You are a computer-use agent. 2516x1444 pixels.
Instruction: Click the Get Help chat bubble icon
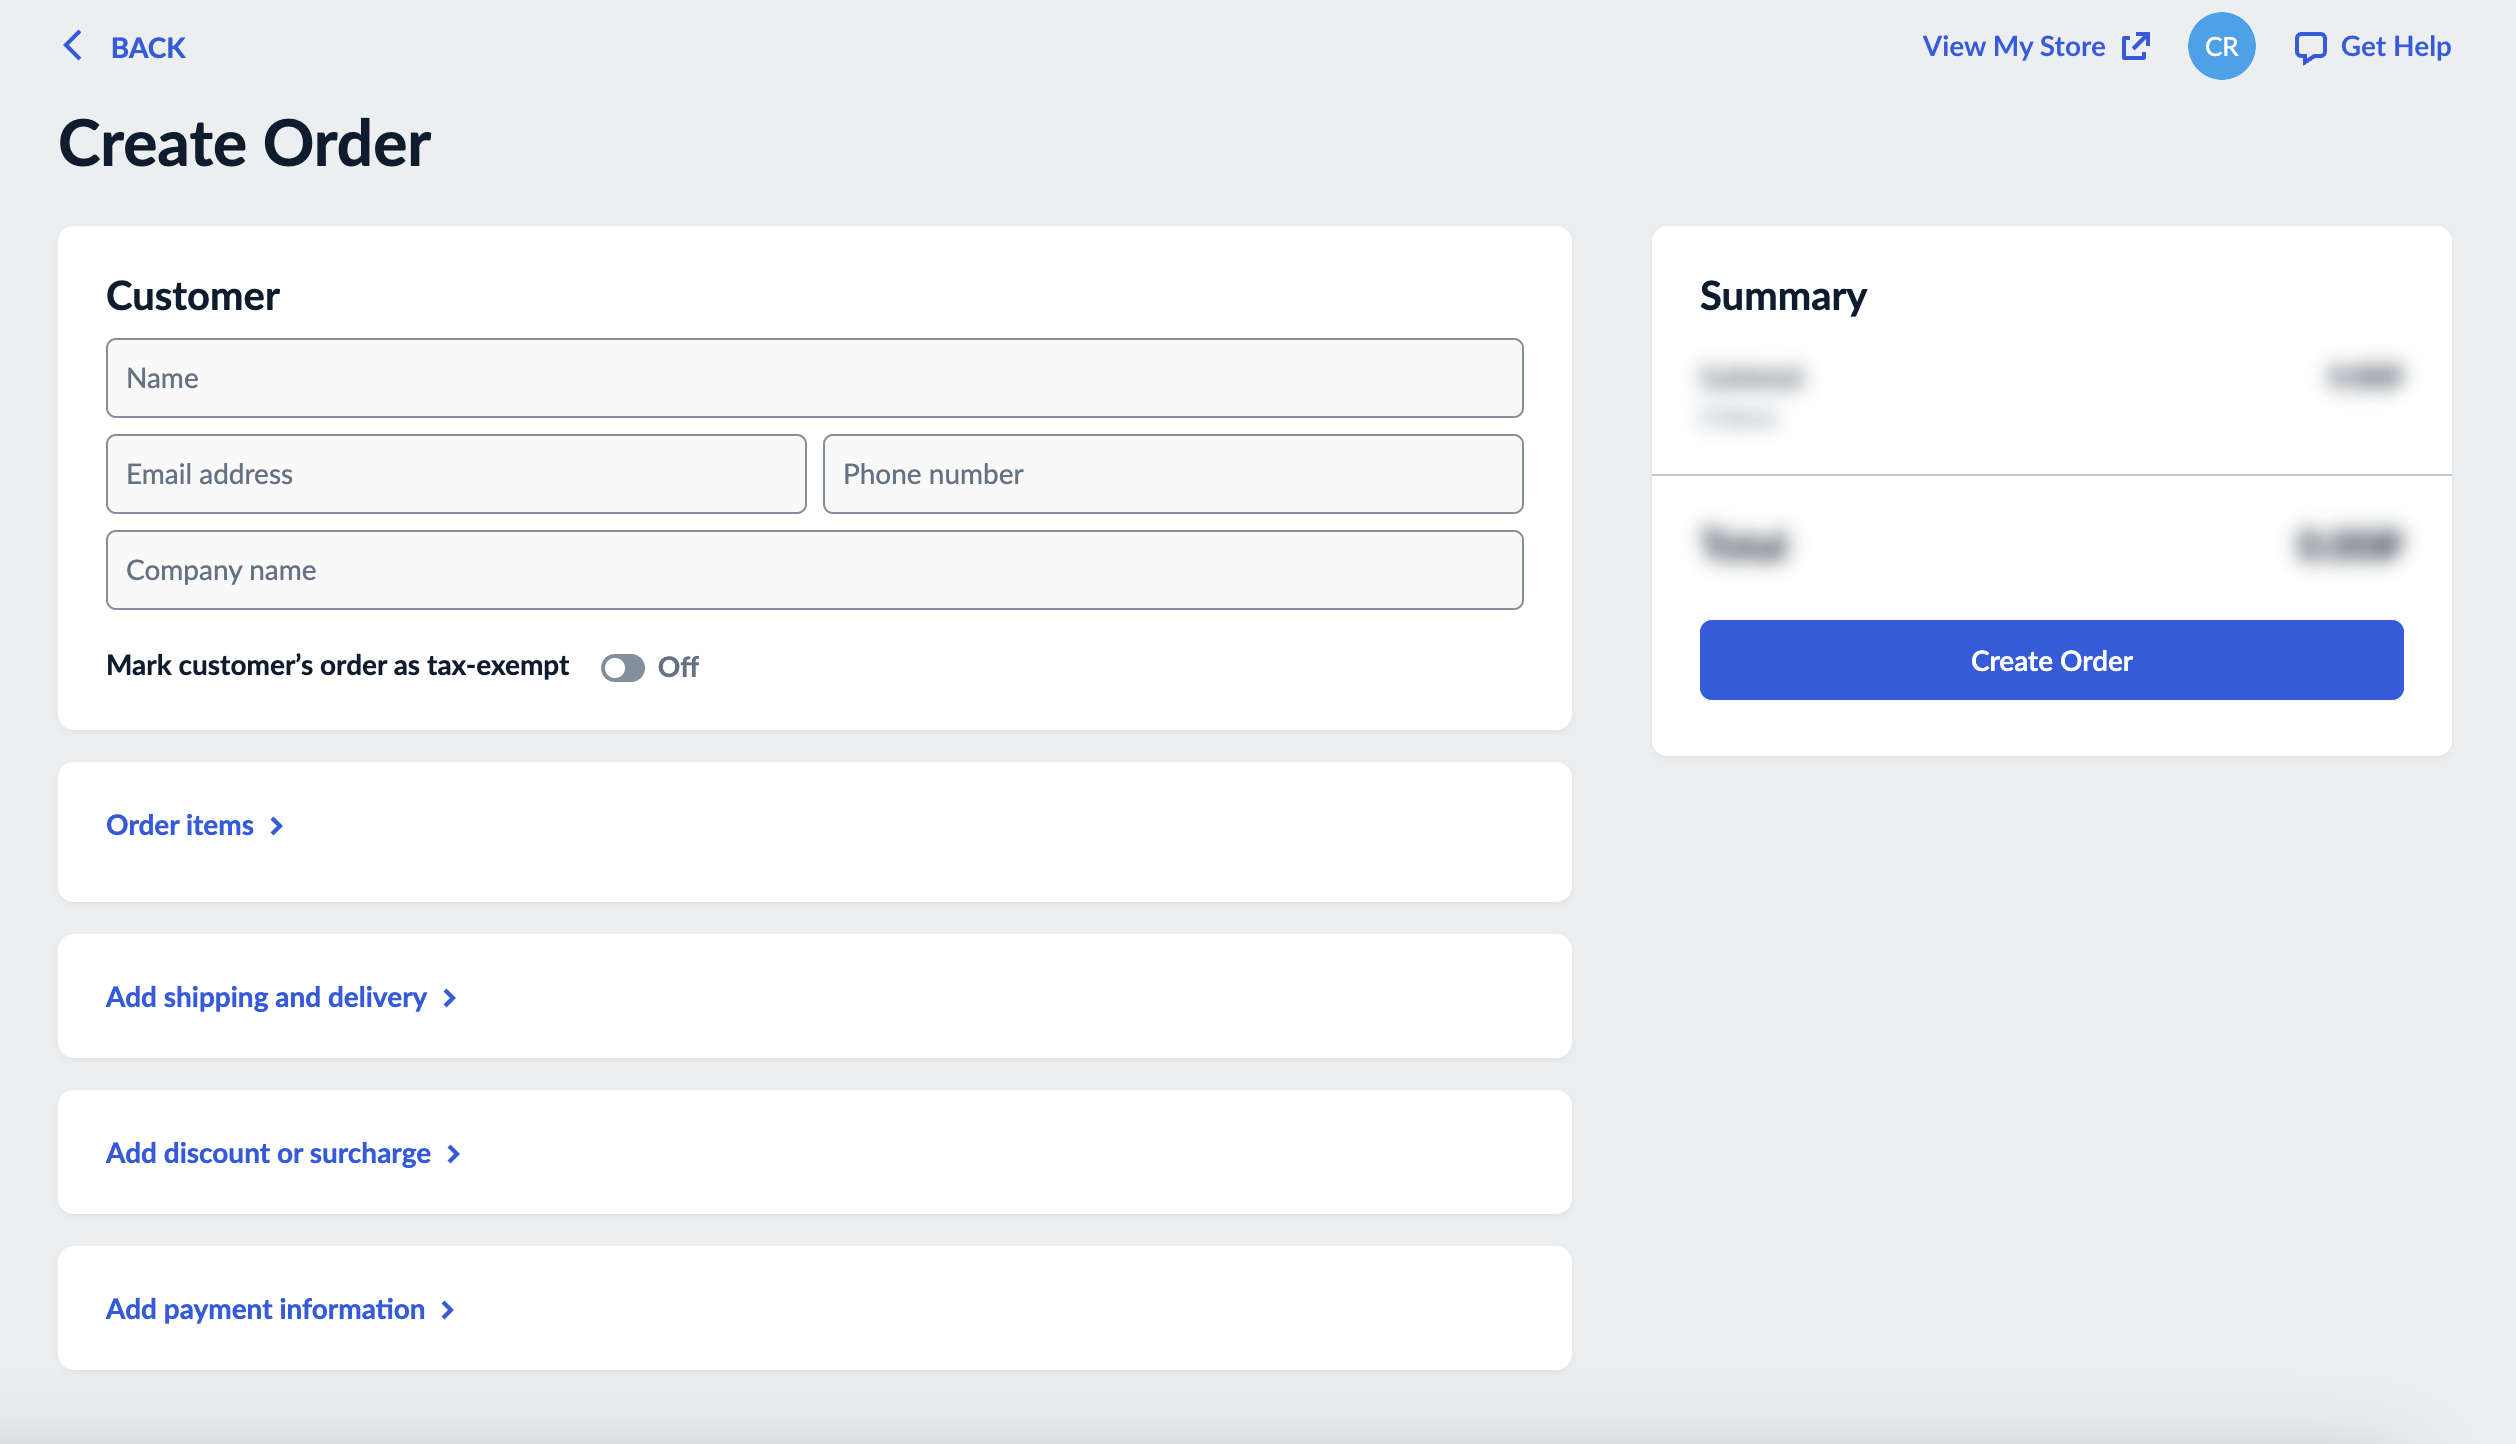pyautogui.click(x=2309, y=47)
